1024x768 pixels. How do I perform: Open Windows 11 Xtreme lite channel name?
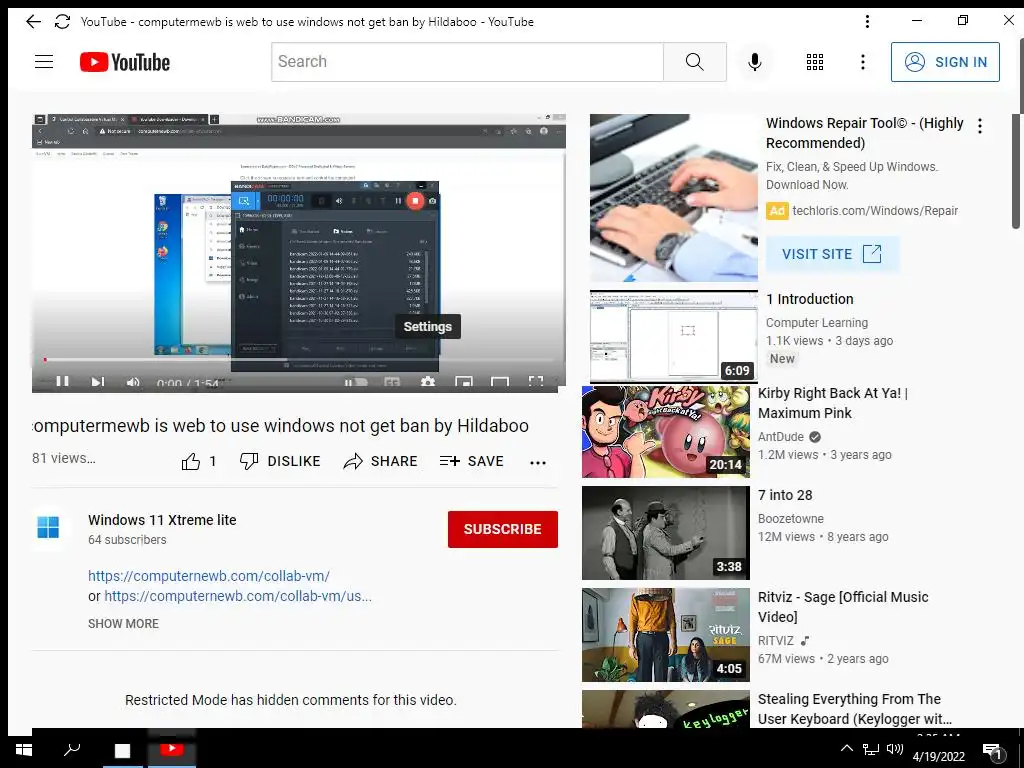[x=162, y=520]
